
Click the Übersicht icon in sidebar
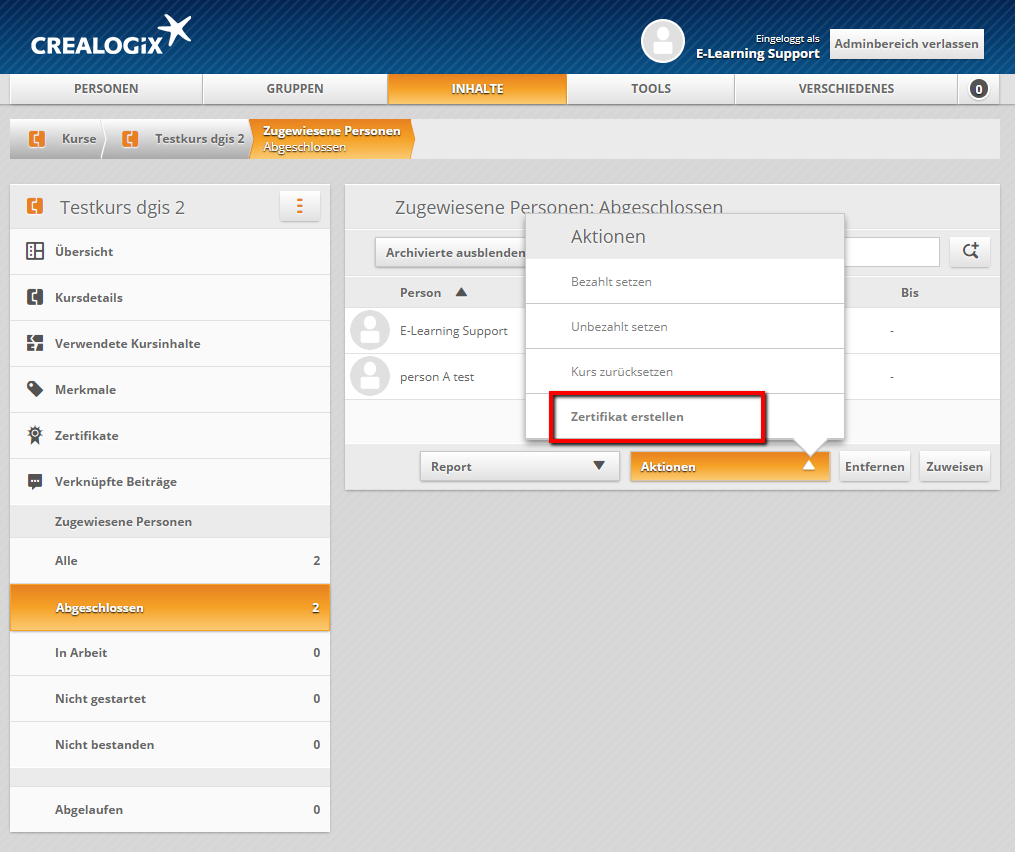pos(35,252)
